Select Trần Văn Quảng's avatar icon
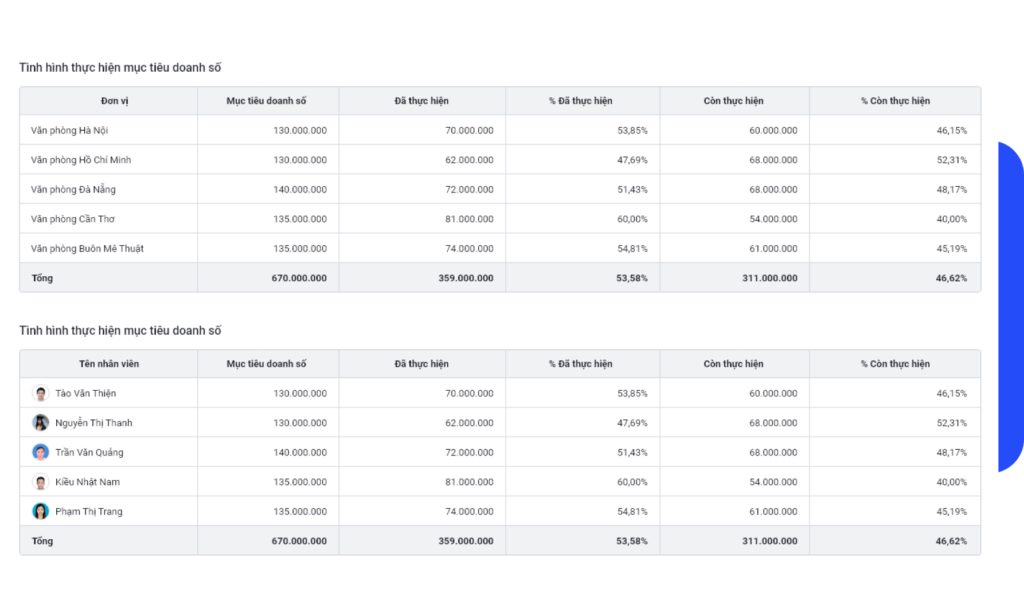 click(41, 452)
